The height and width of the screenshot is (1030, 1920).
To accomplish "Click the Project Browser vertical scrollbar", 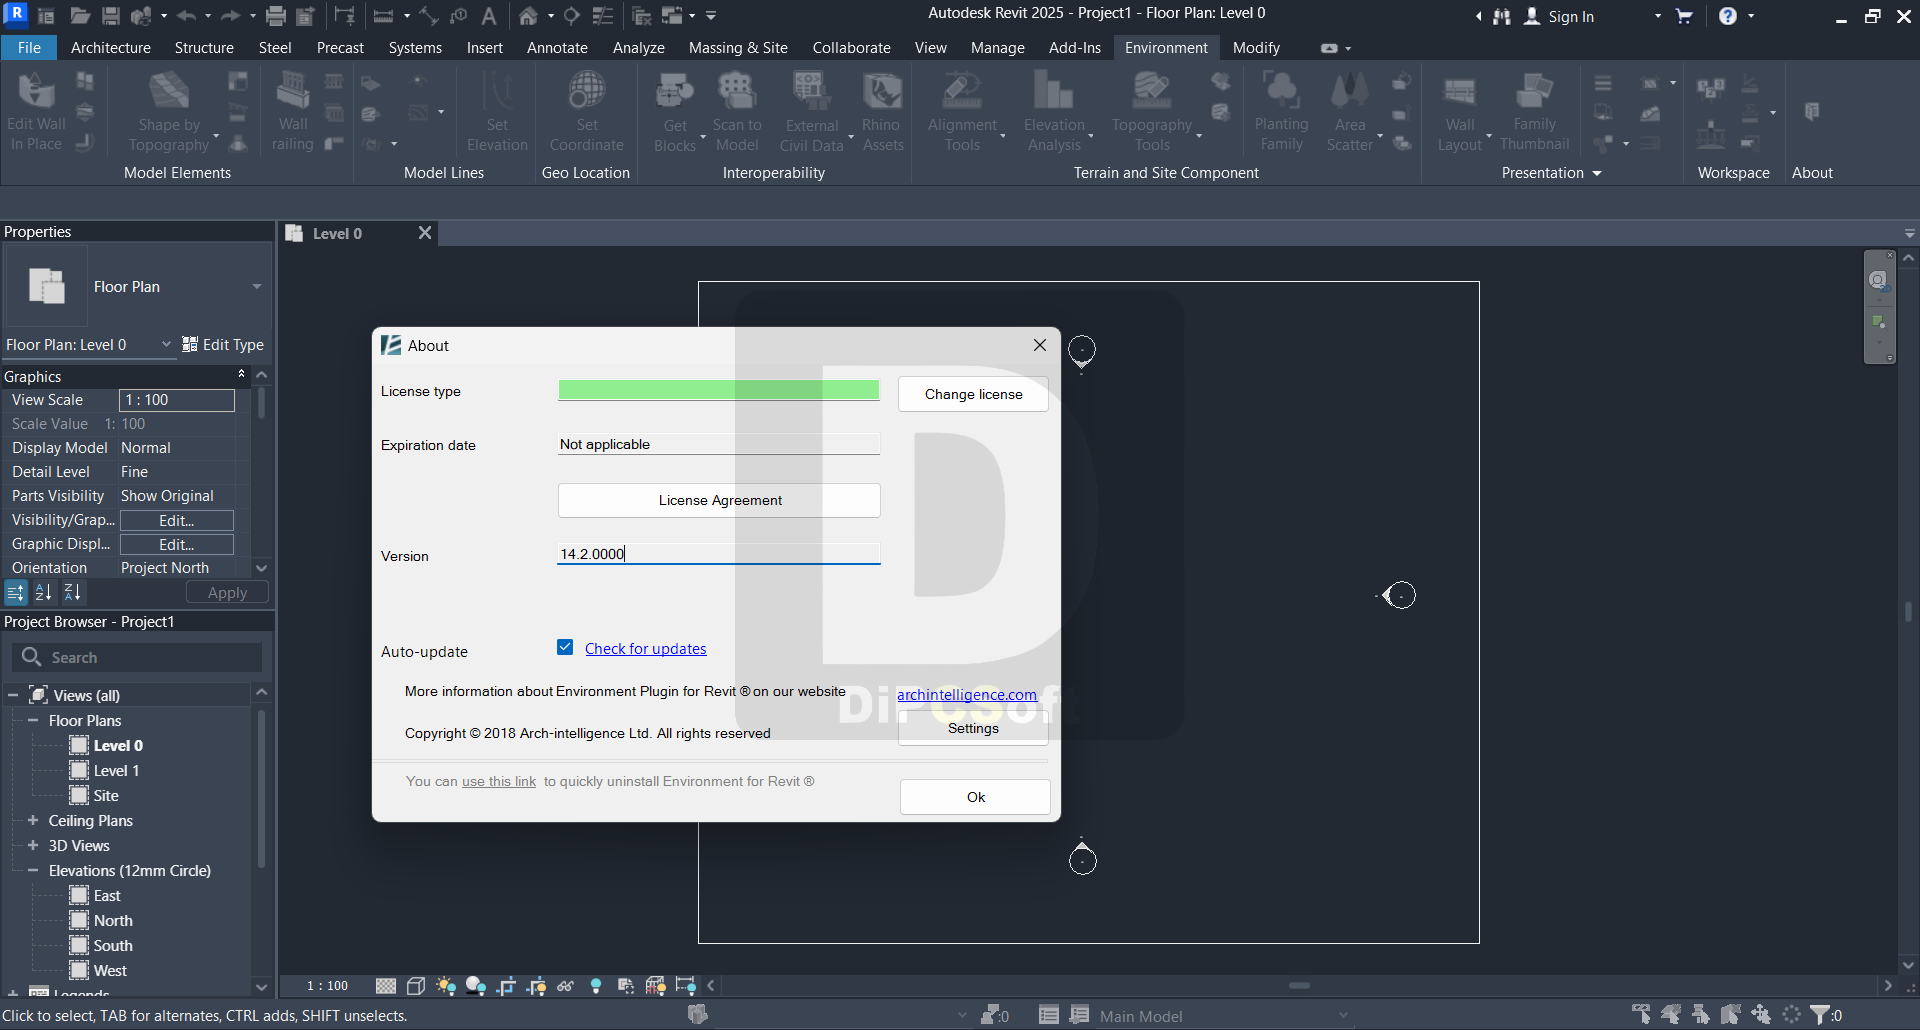I will (x=261, y=790).
